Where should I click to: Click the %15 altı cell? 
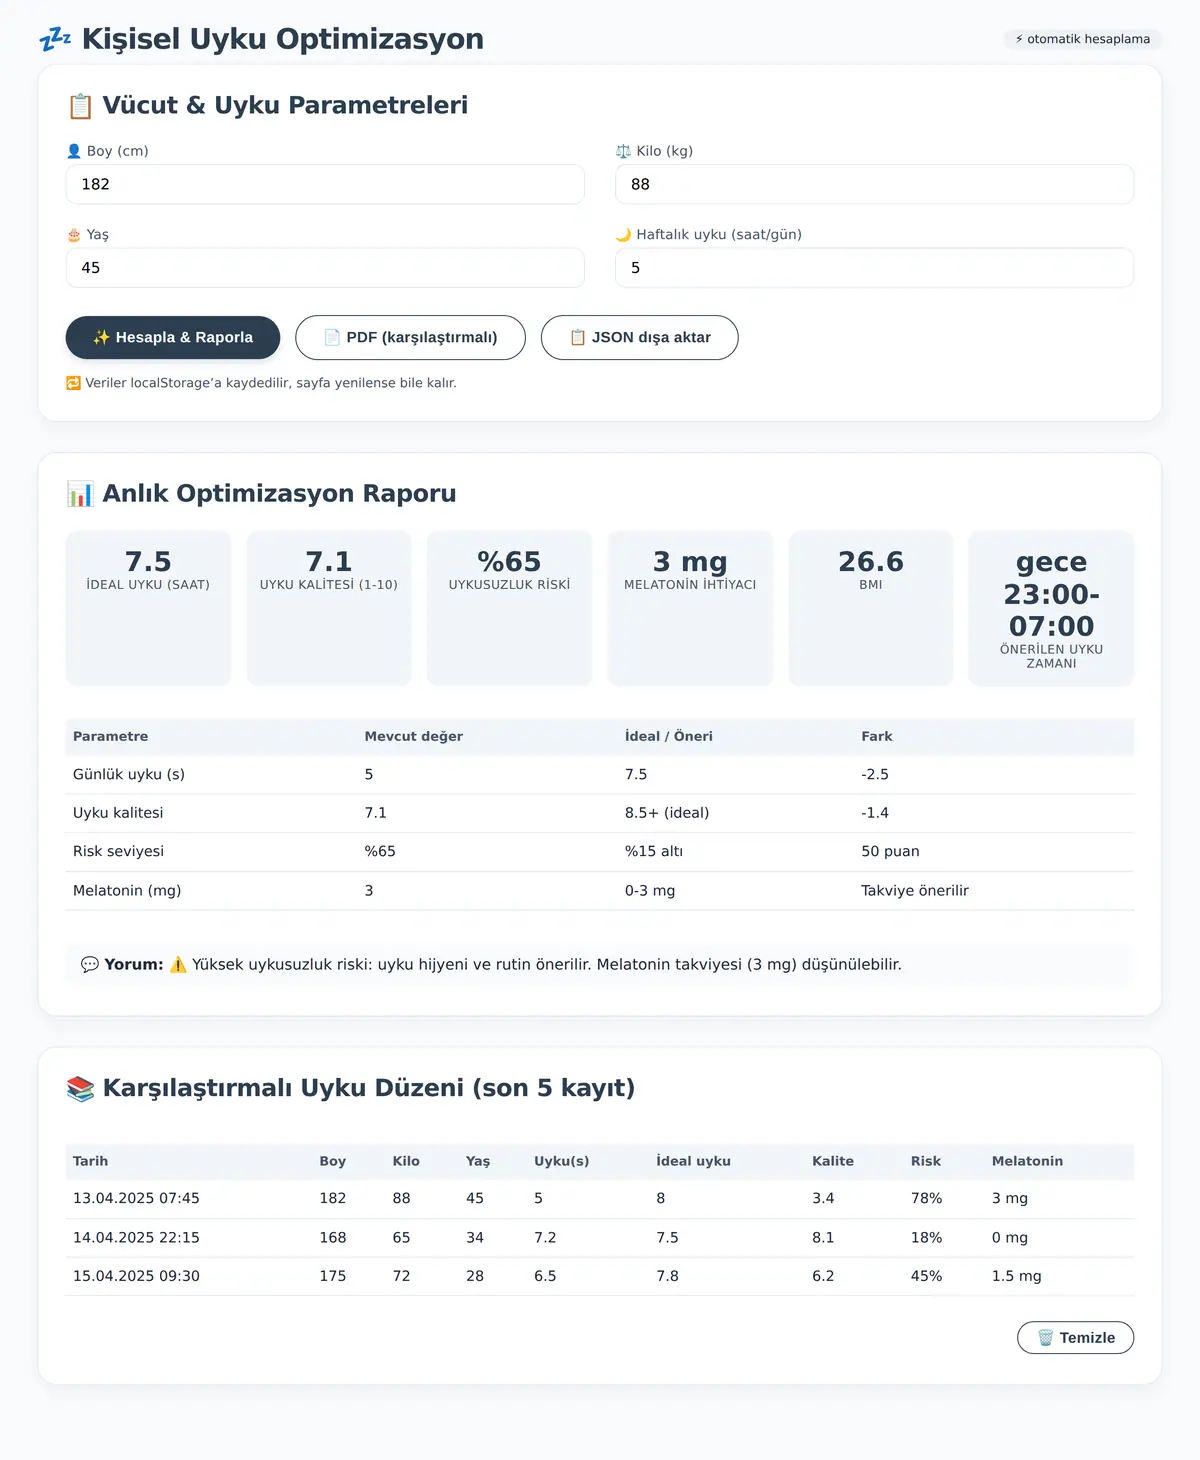pos(654,852)
